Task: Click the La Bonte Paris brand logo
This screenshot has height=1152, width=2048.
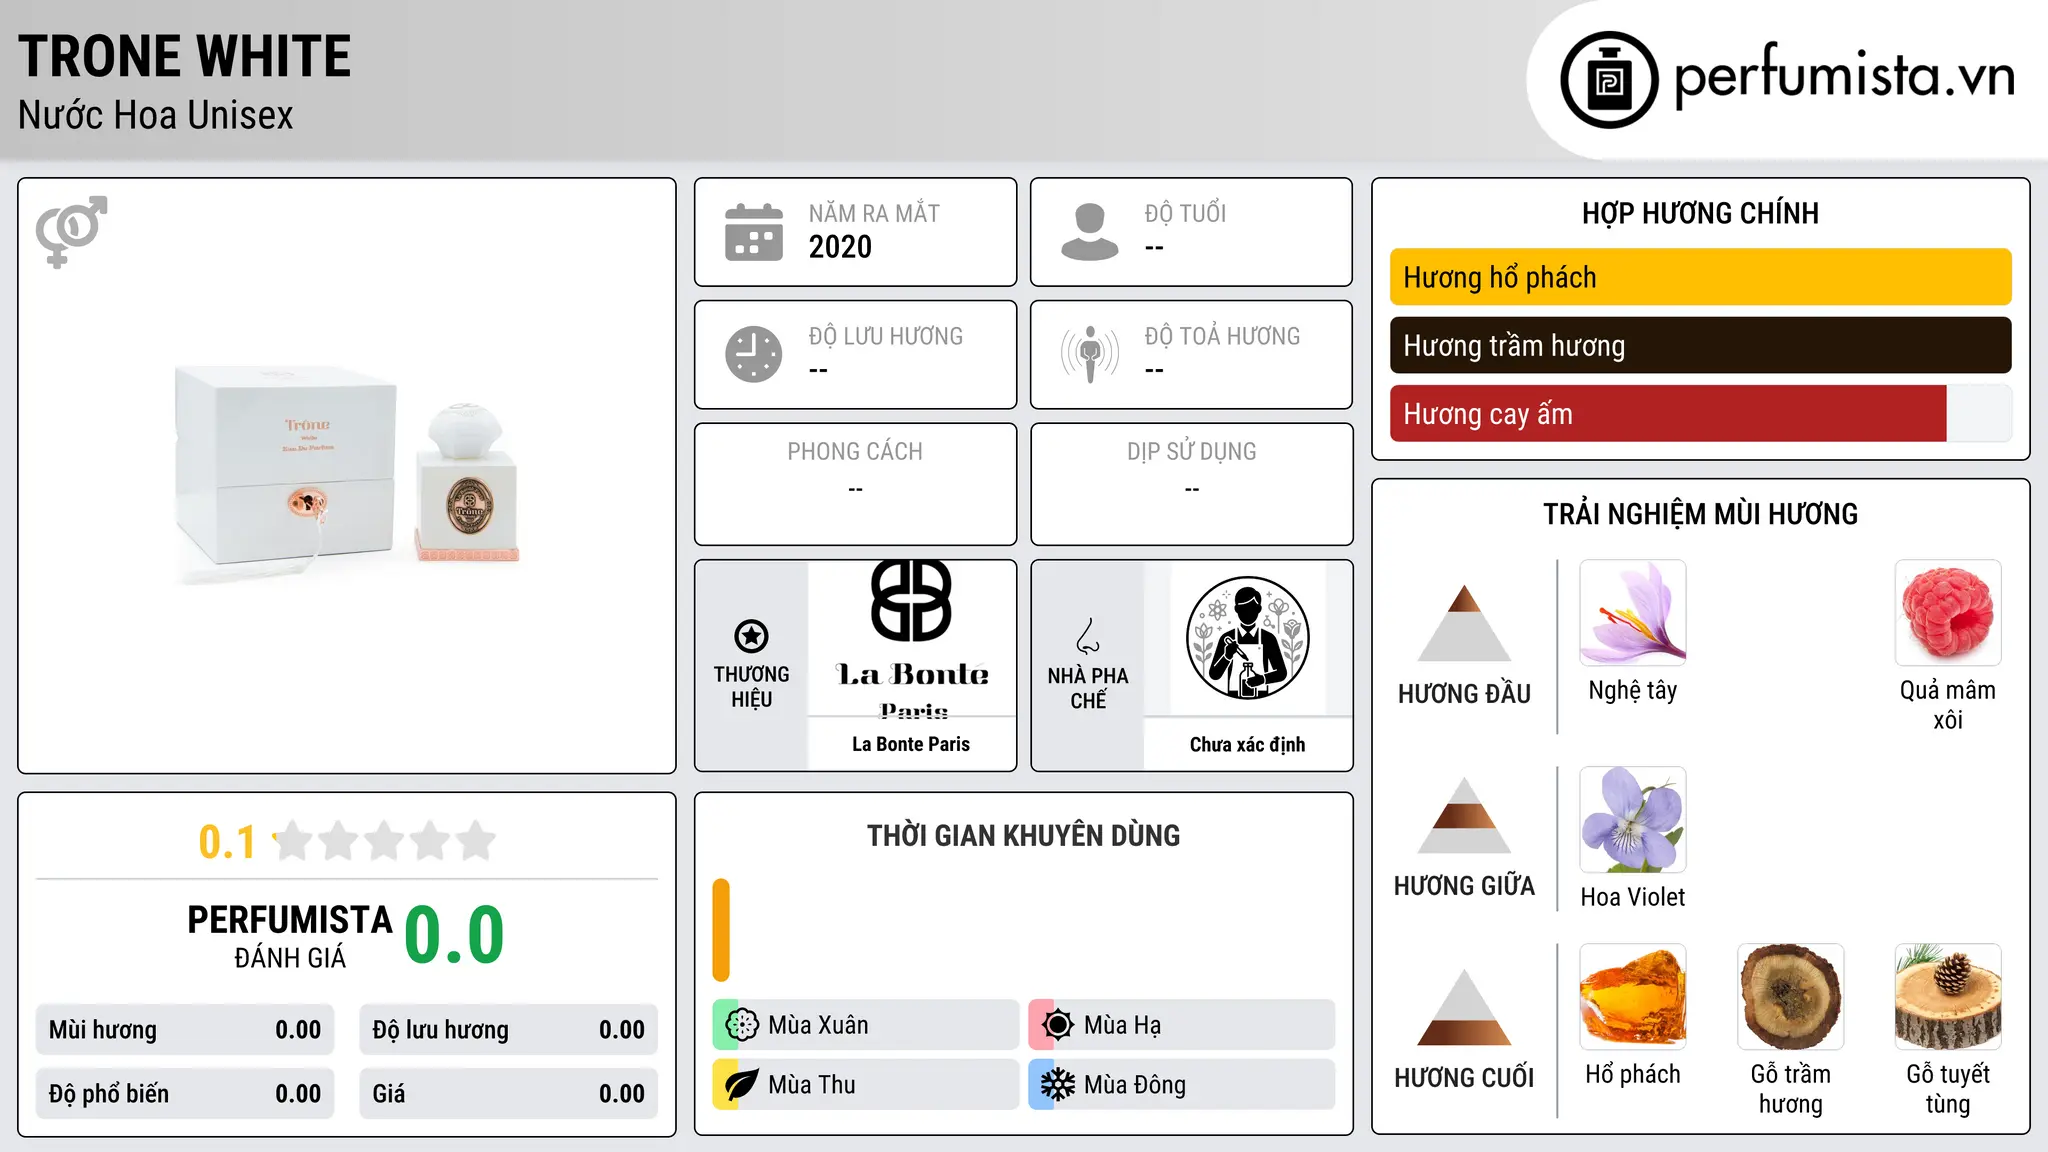Action: coord(912,638)
